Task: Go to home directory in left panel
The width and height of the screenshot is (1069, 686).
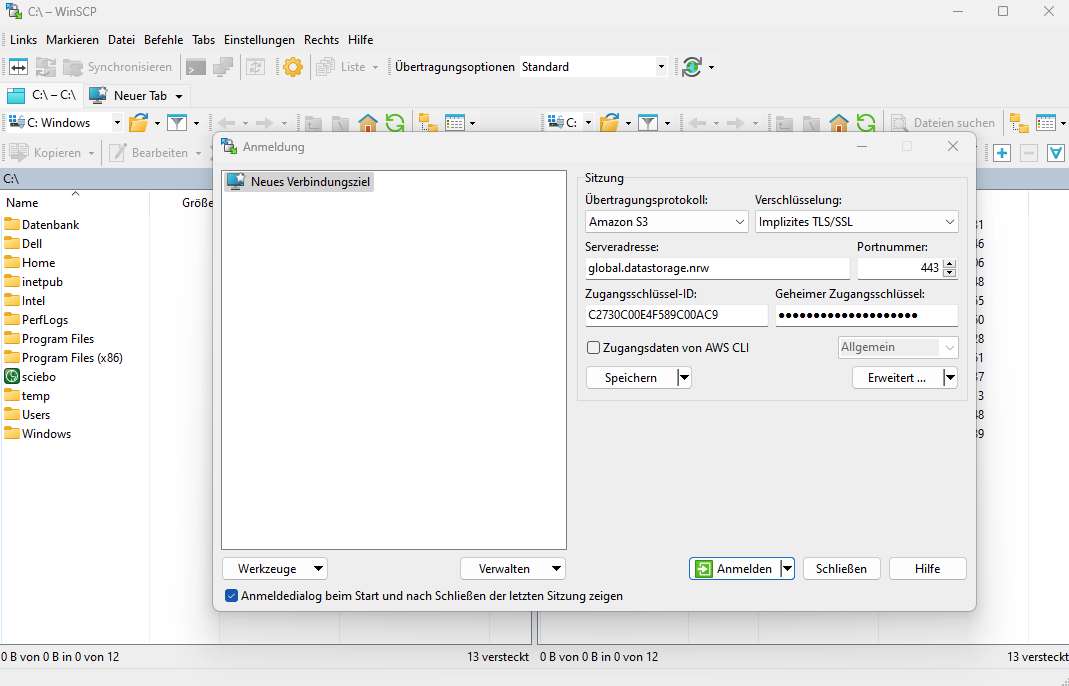Action: pyautogui.click(x=368, y=123)
